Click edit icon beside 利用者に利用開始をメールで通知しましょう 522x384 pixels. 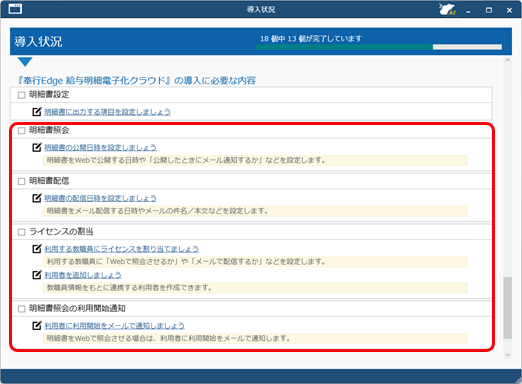(x=37, y=326)
